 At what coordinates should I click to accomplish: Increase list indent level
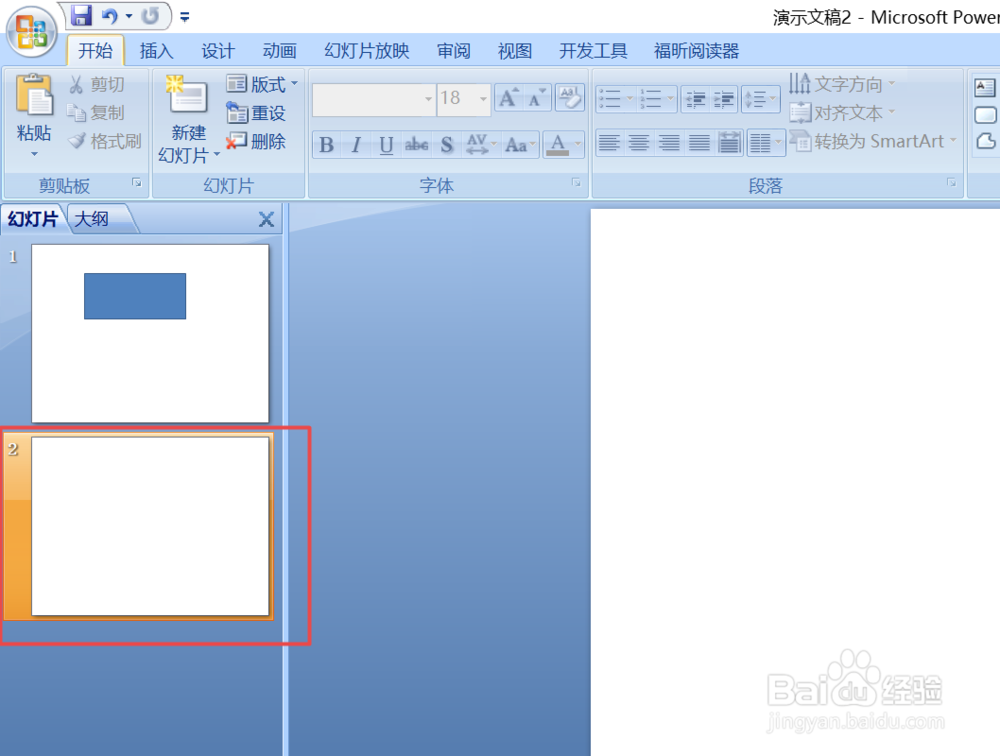723,99
